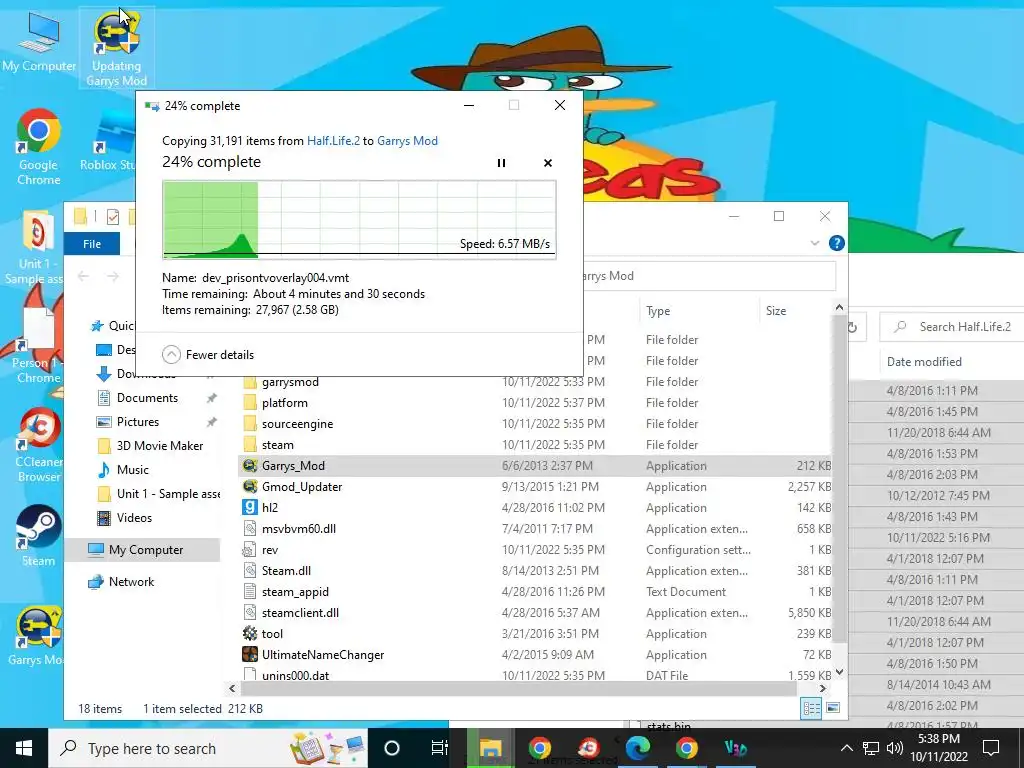
Task: Select Documents in the navigation pane
Action: coord(147,398)
